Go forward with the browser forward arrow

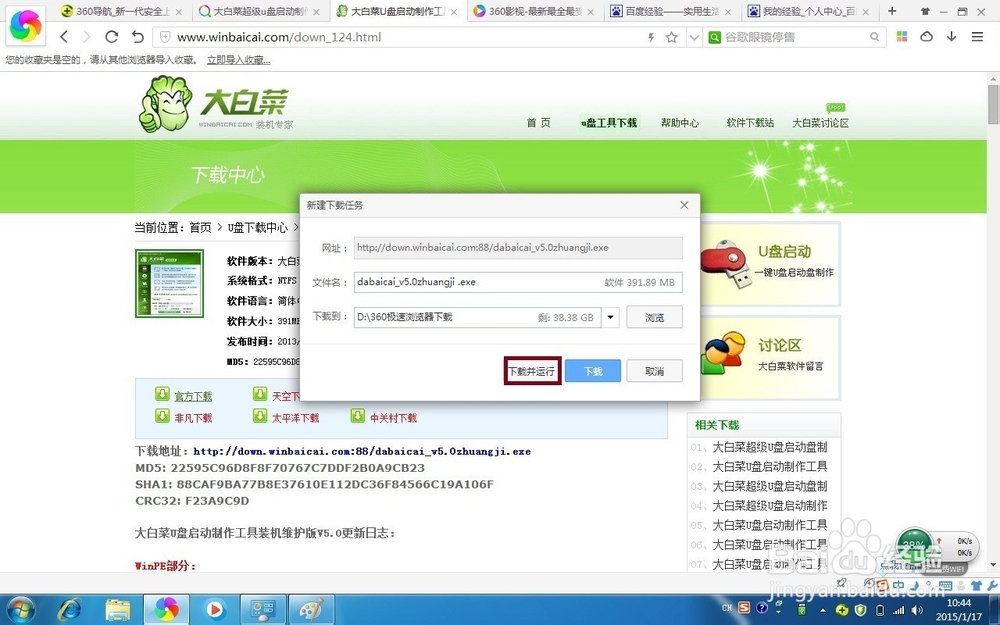click(87, 37)
